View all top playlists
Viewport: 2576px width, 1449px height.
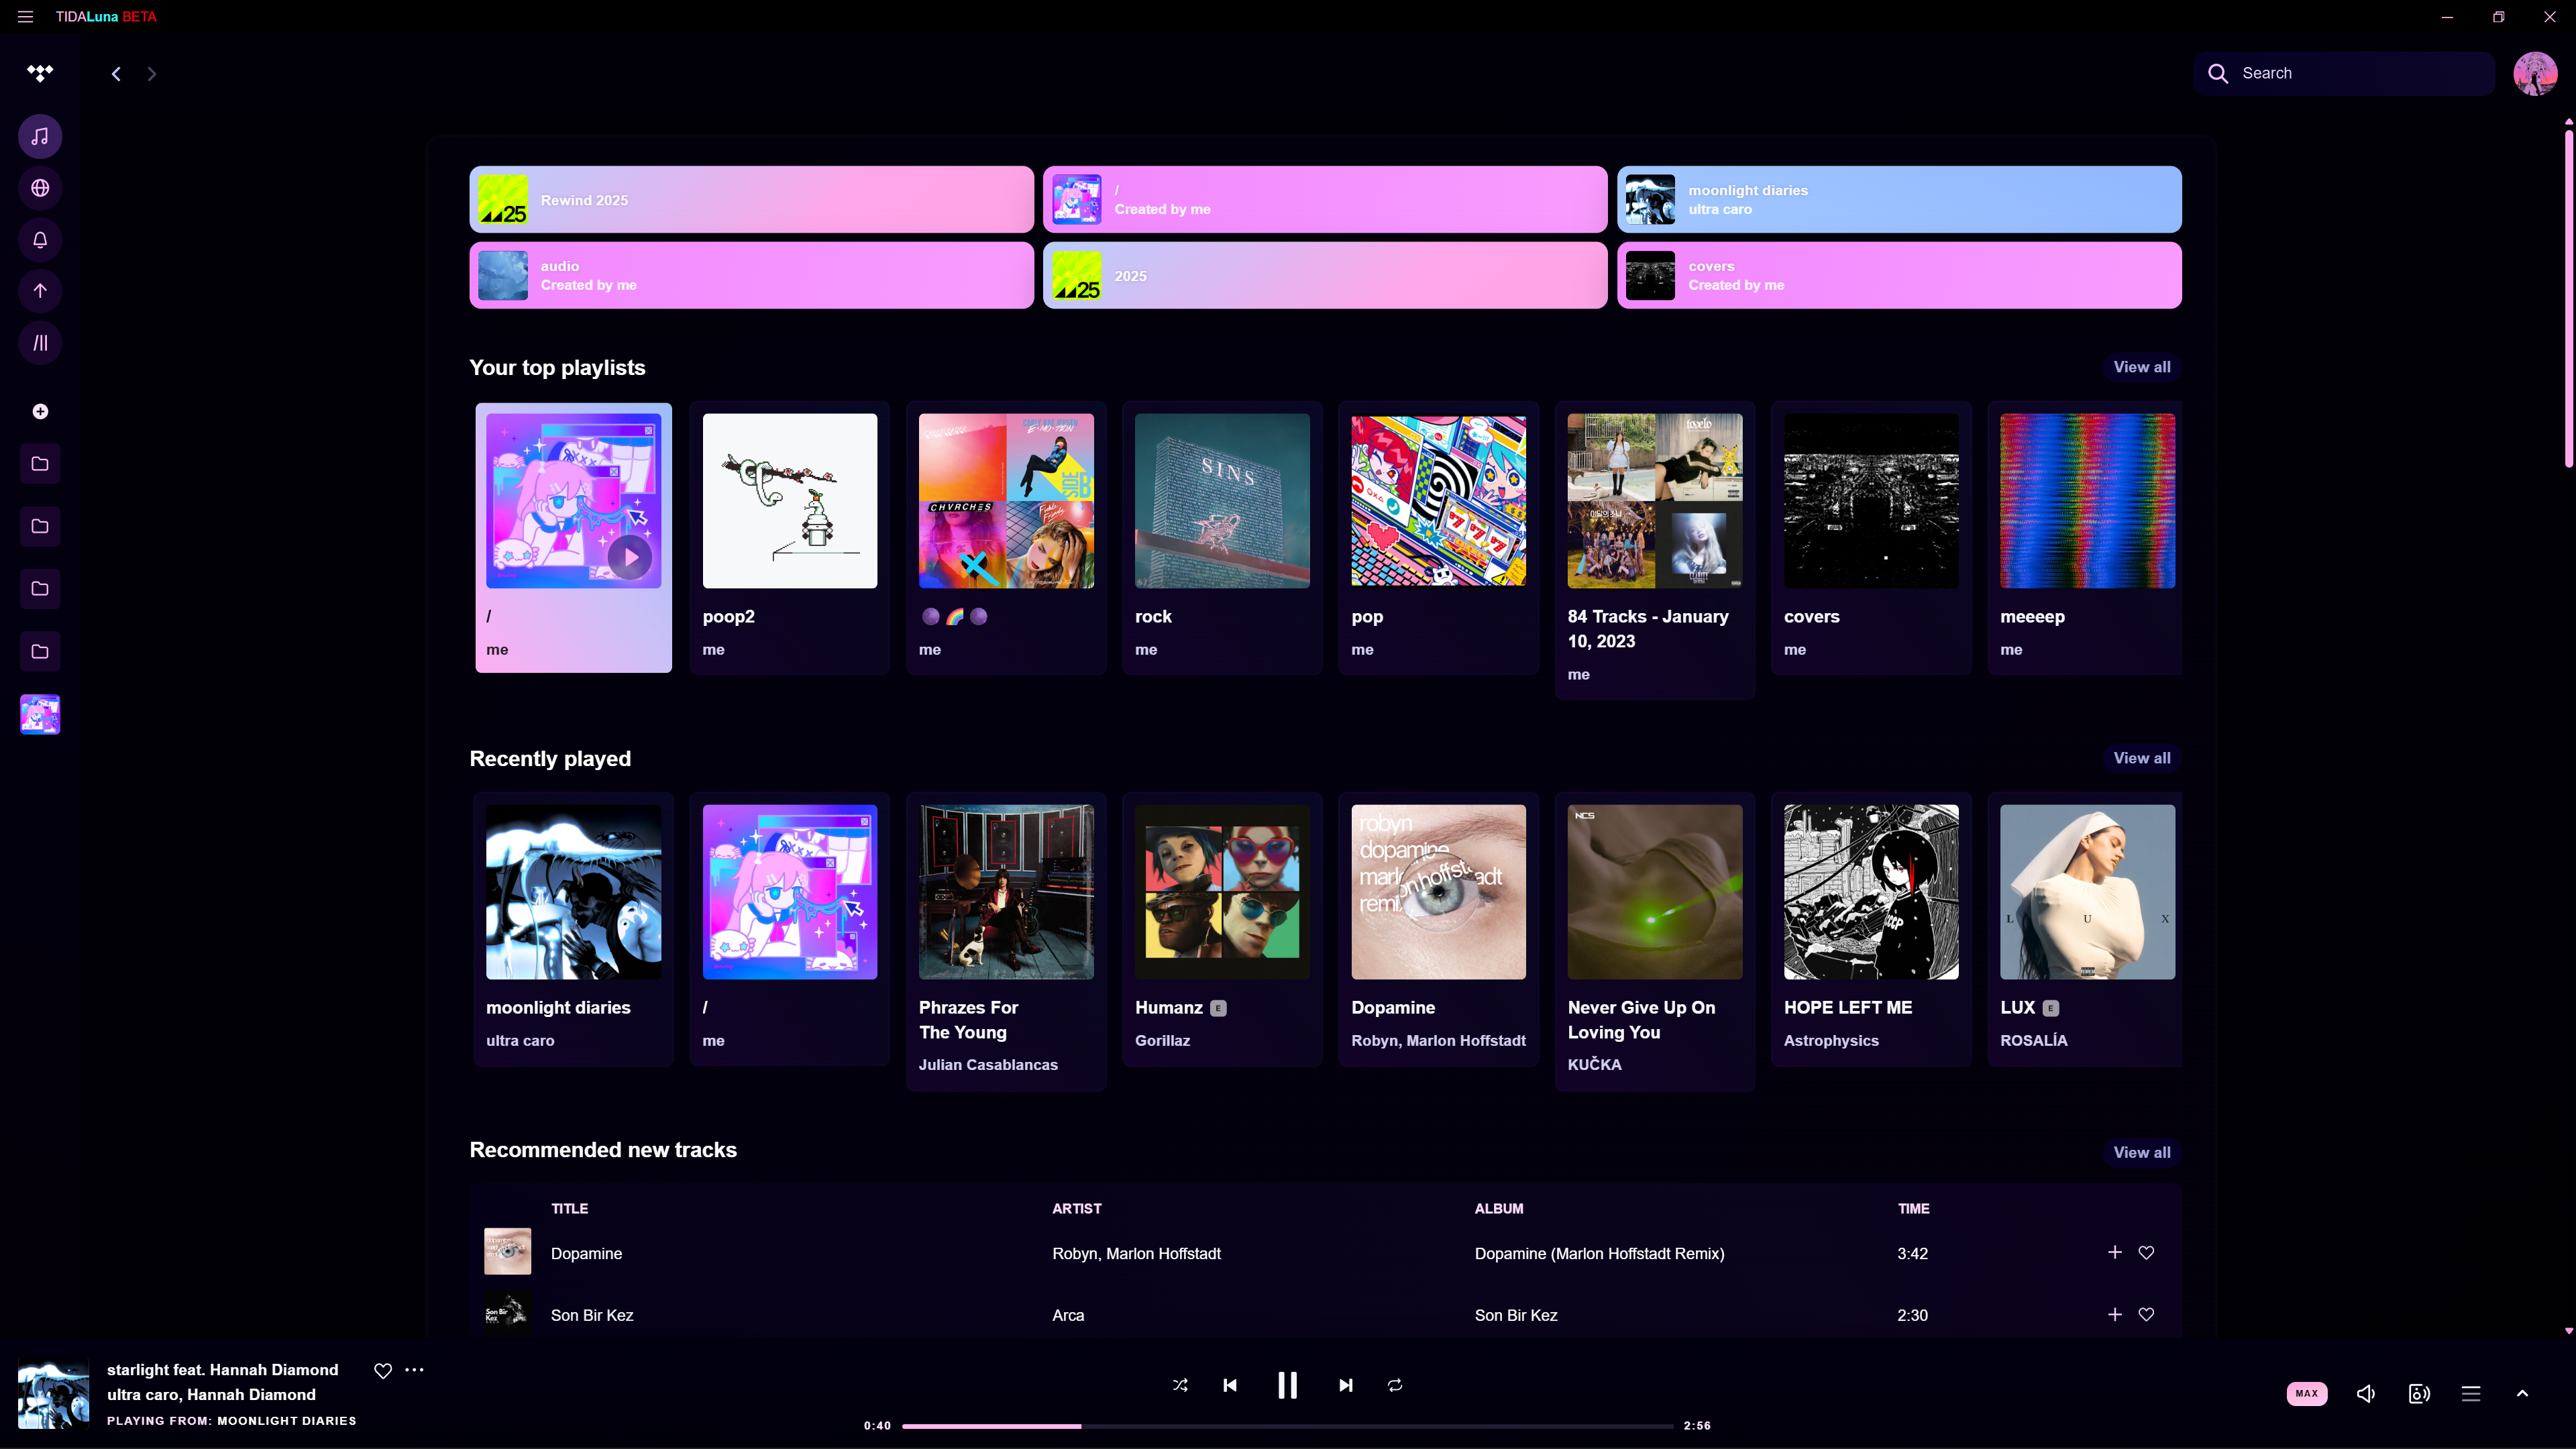2141,367
